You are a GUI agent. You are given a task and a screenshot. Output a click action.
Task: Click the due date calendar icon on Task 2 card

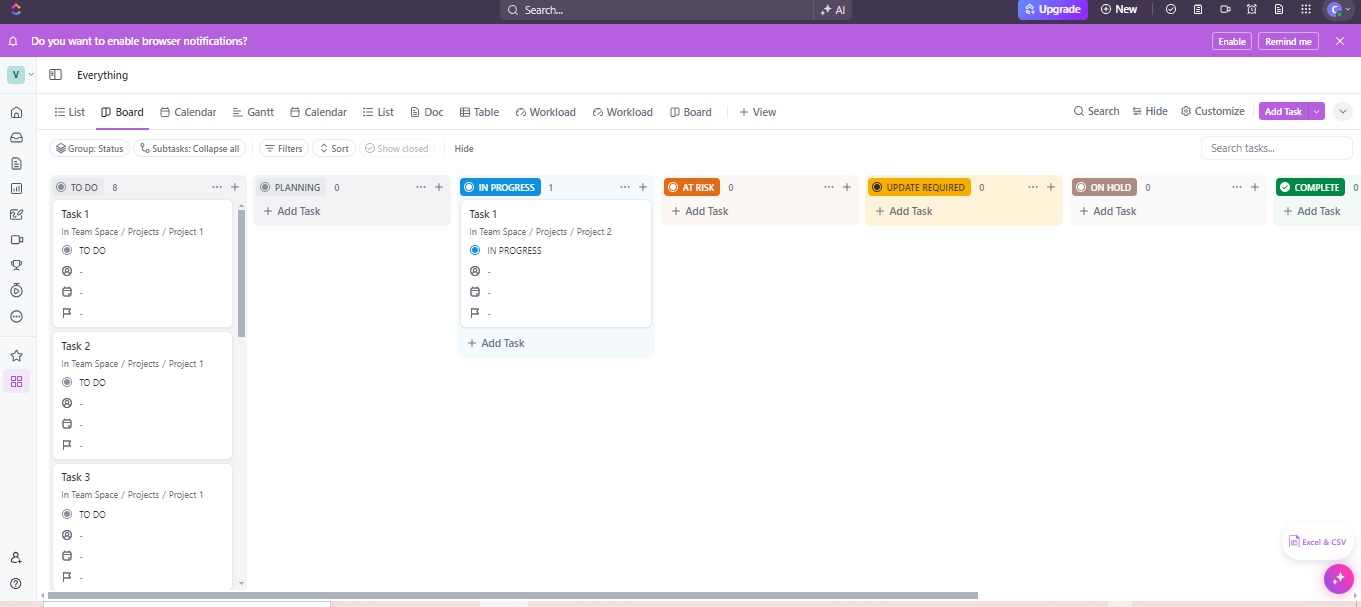67,424
